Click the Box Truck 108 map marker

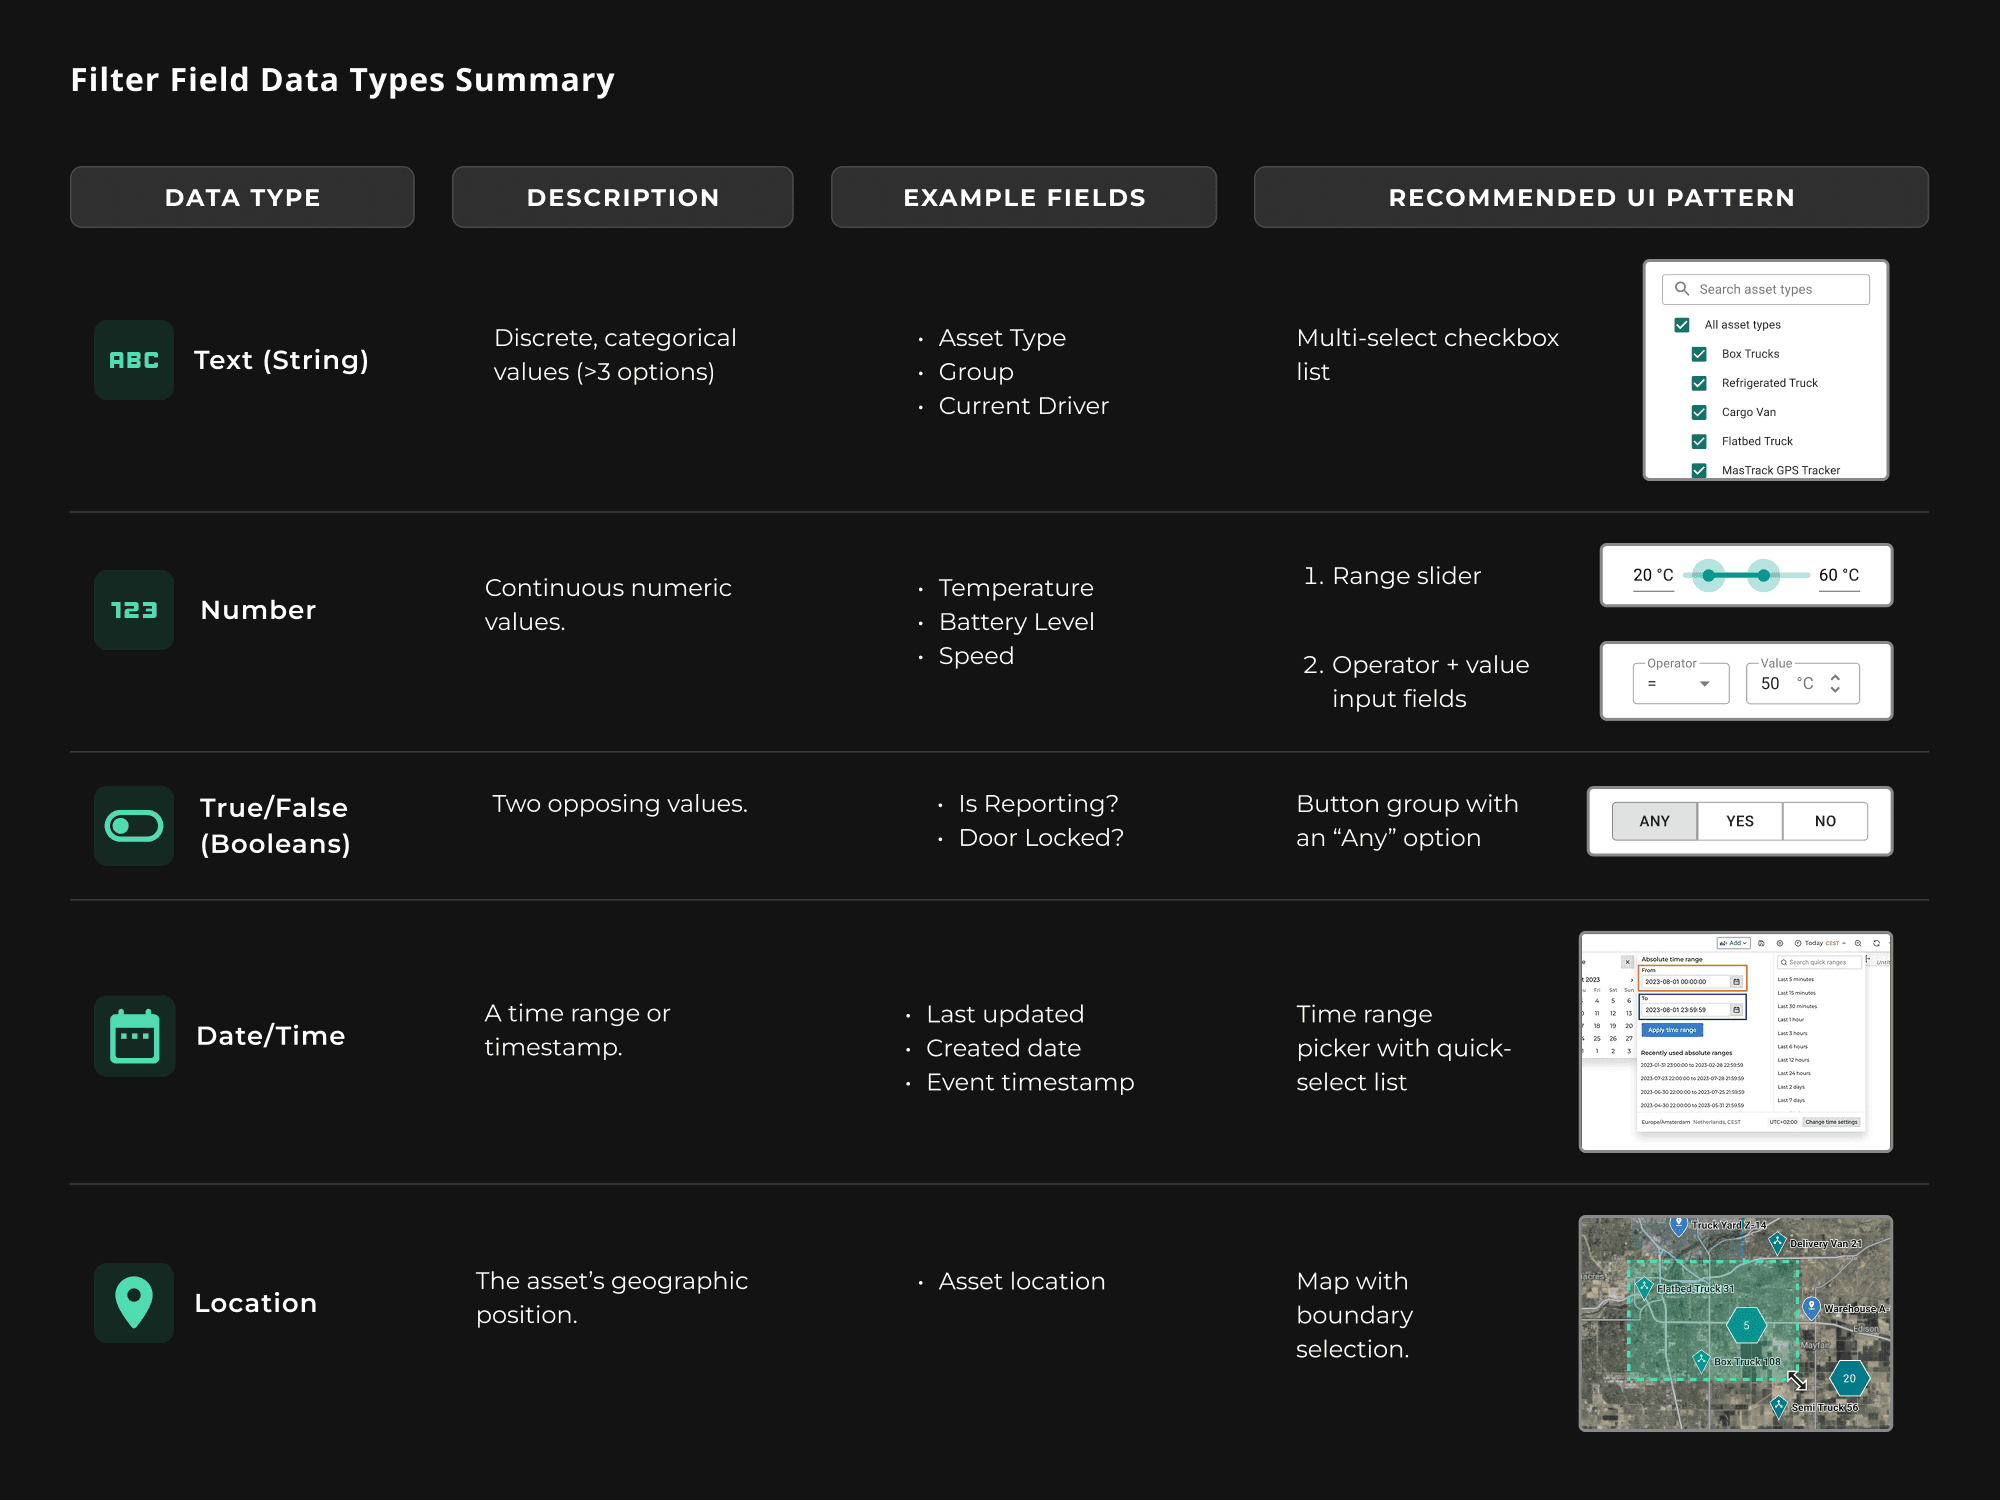(1701, 1360)
